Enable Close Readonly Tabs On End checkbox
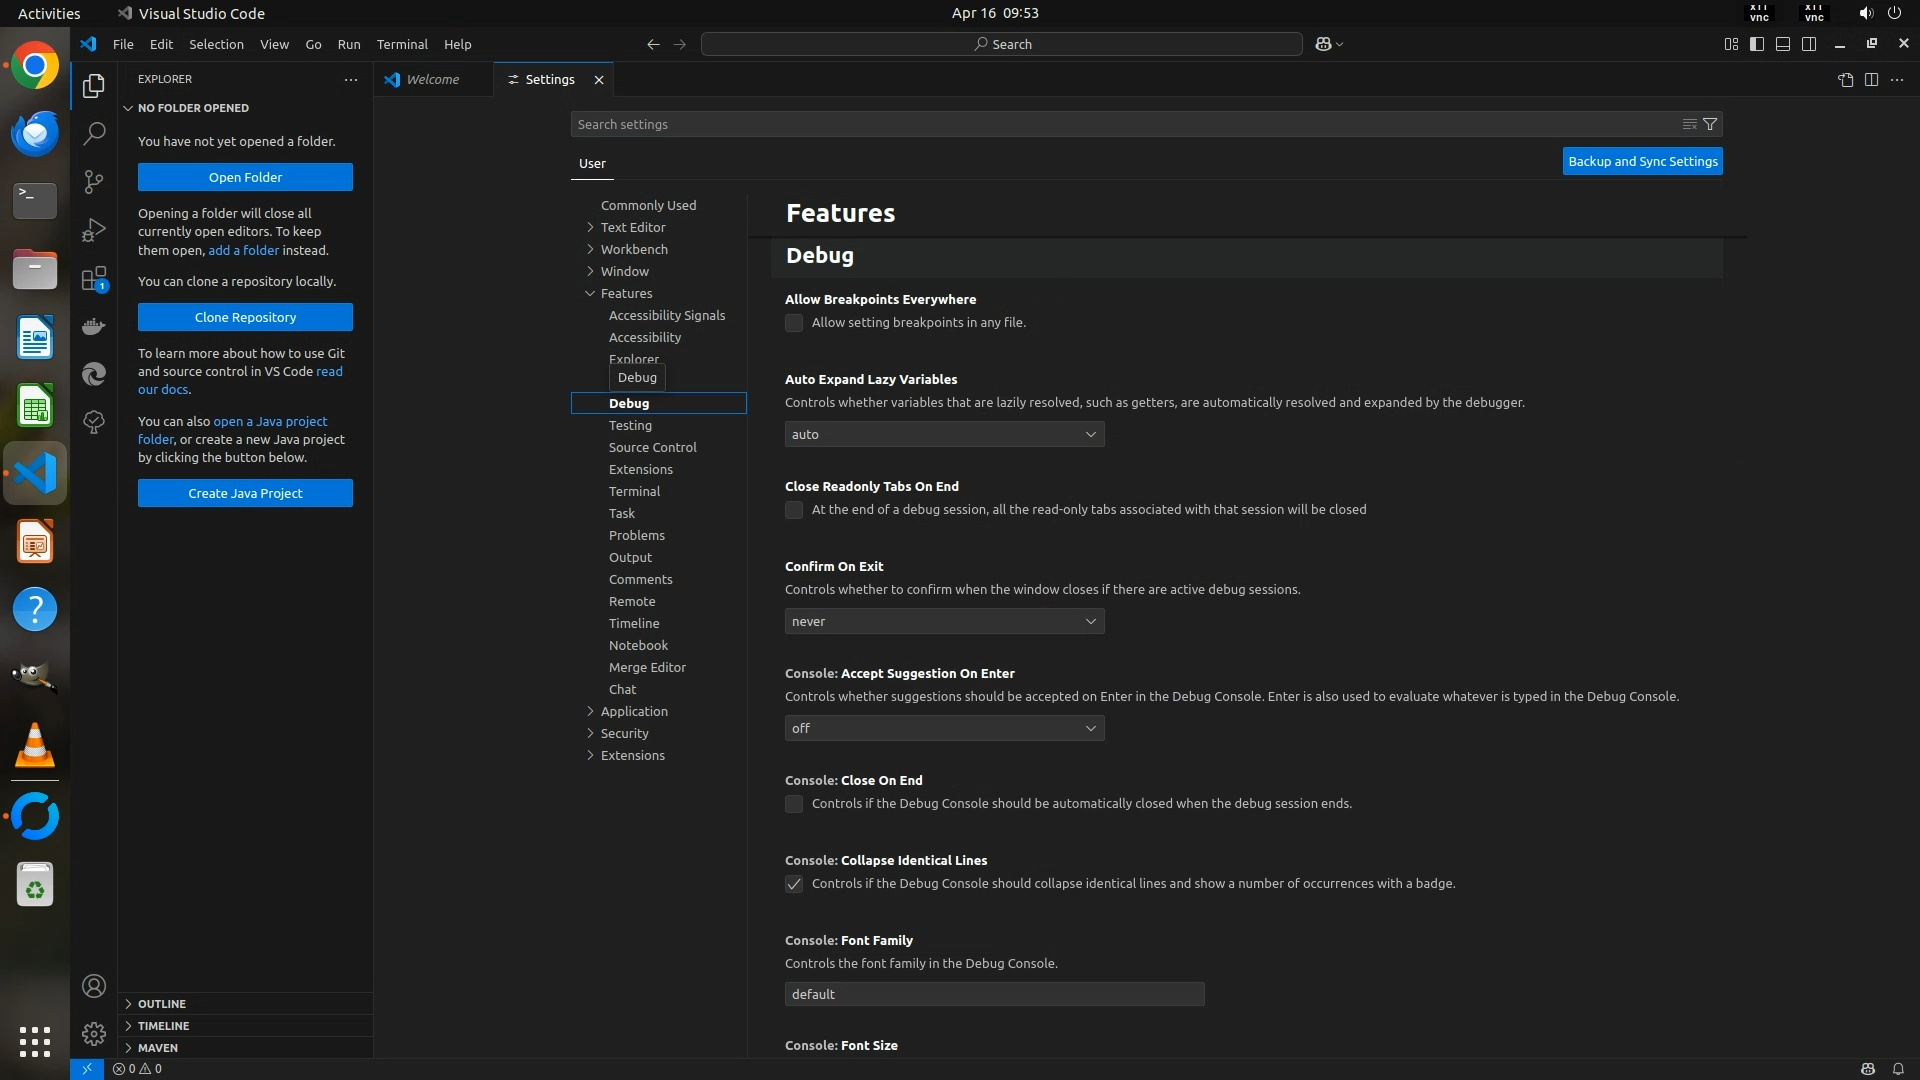Screen dimensions: 1920x1080 point(794,510)
